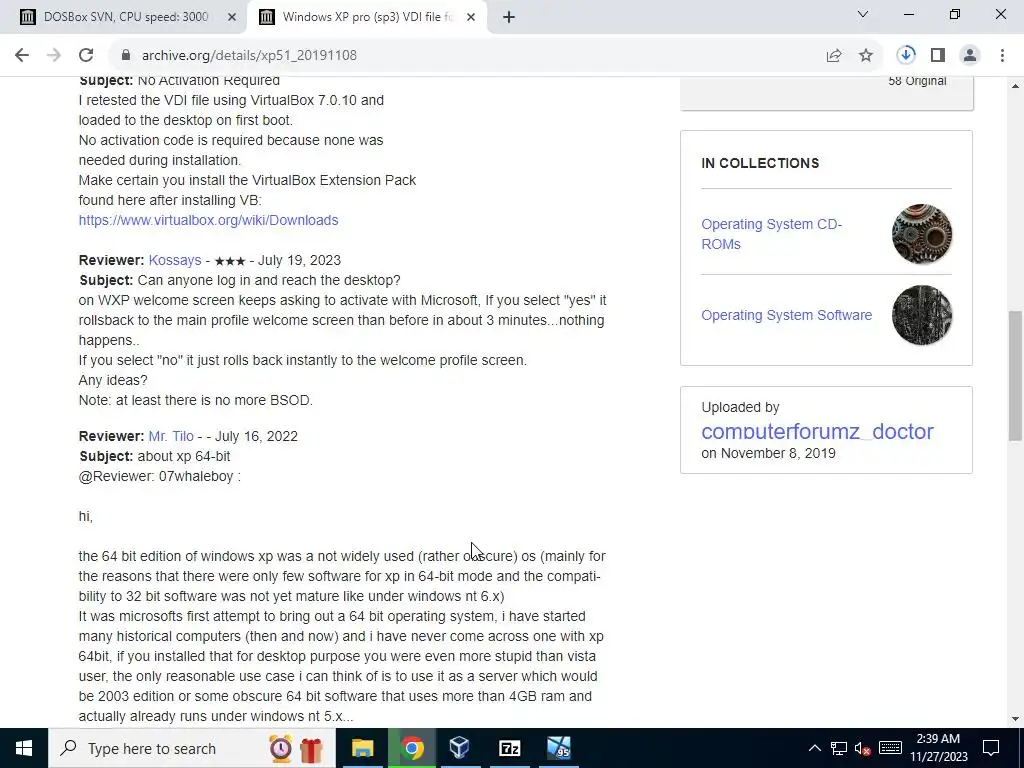Toggle the Chrome side panel
This screenshot has height=768, width=1024.
[x=938, y=56]
